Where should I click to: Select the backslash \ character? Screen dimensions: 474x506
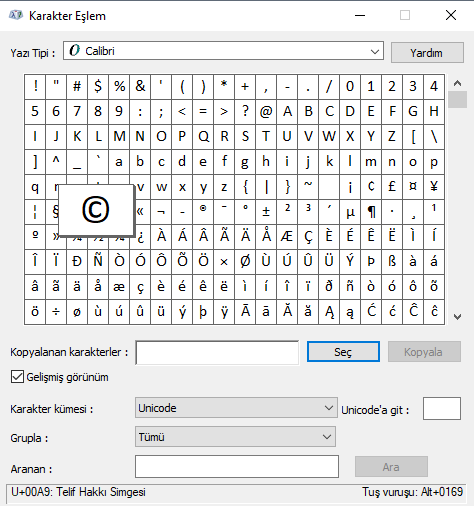click(434, 137)
